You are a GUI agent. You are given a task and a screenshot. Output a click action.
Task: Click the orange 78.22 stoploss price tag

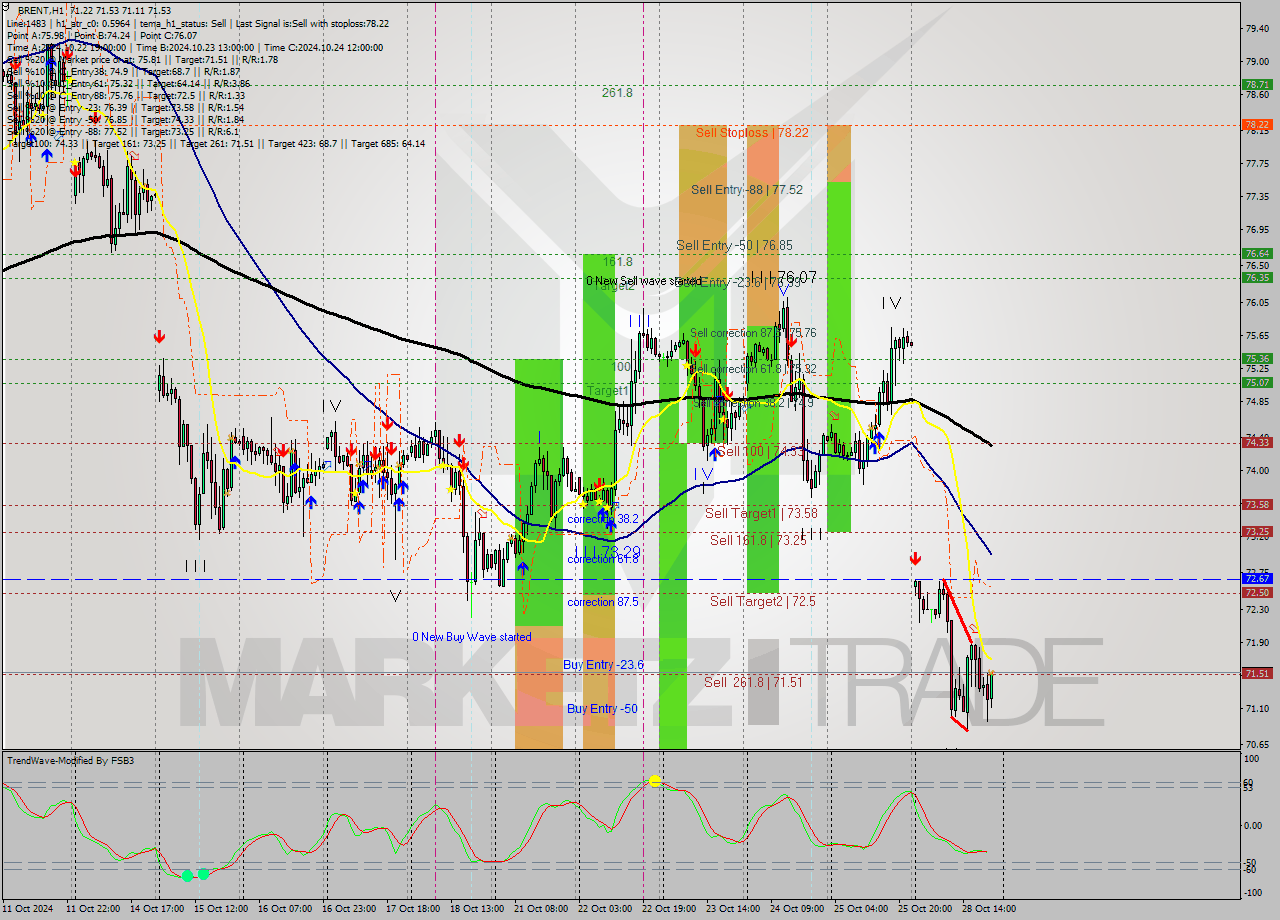1257,124
